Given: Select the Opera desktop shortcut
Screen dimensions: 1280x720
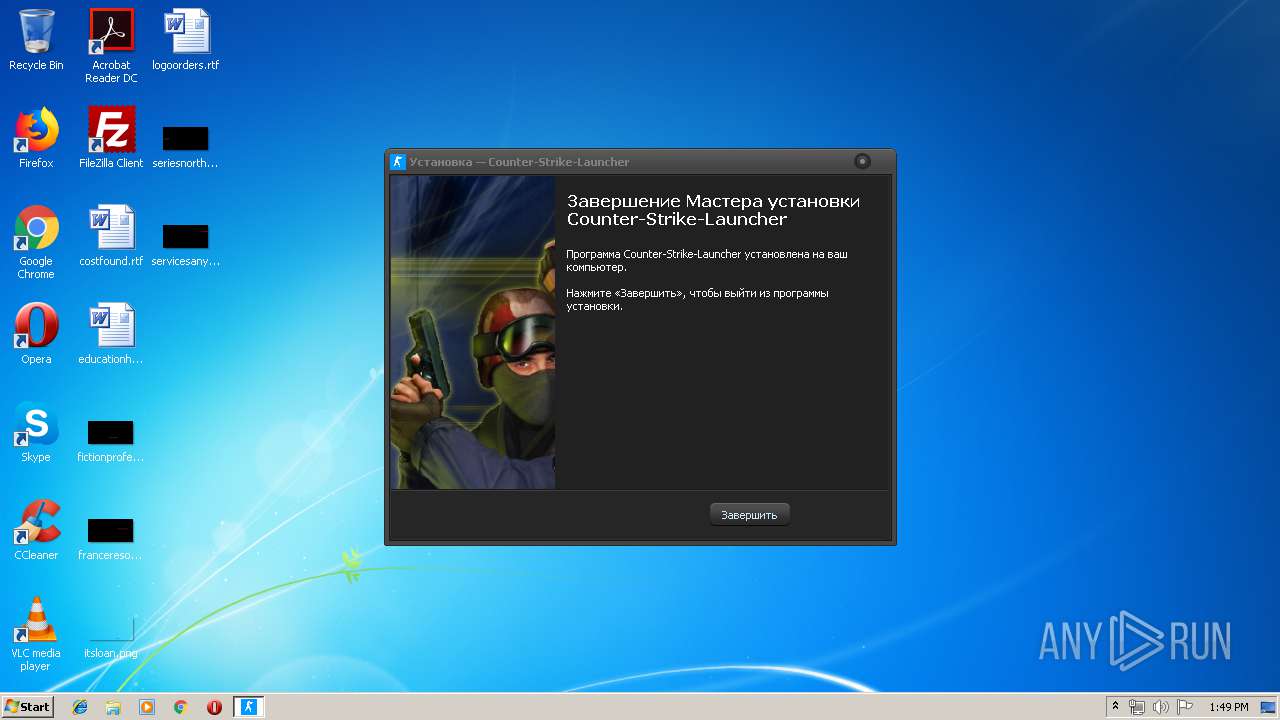Looking at the screenshot, I should click(x=36, y=334).
